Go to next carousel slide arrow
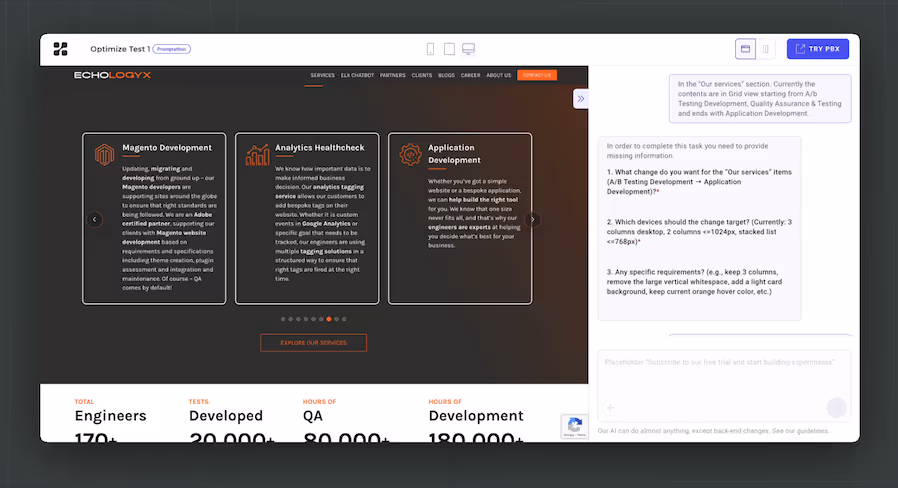898x488 pixels. (x=533, y=219)
